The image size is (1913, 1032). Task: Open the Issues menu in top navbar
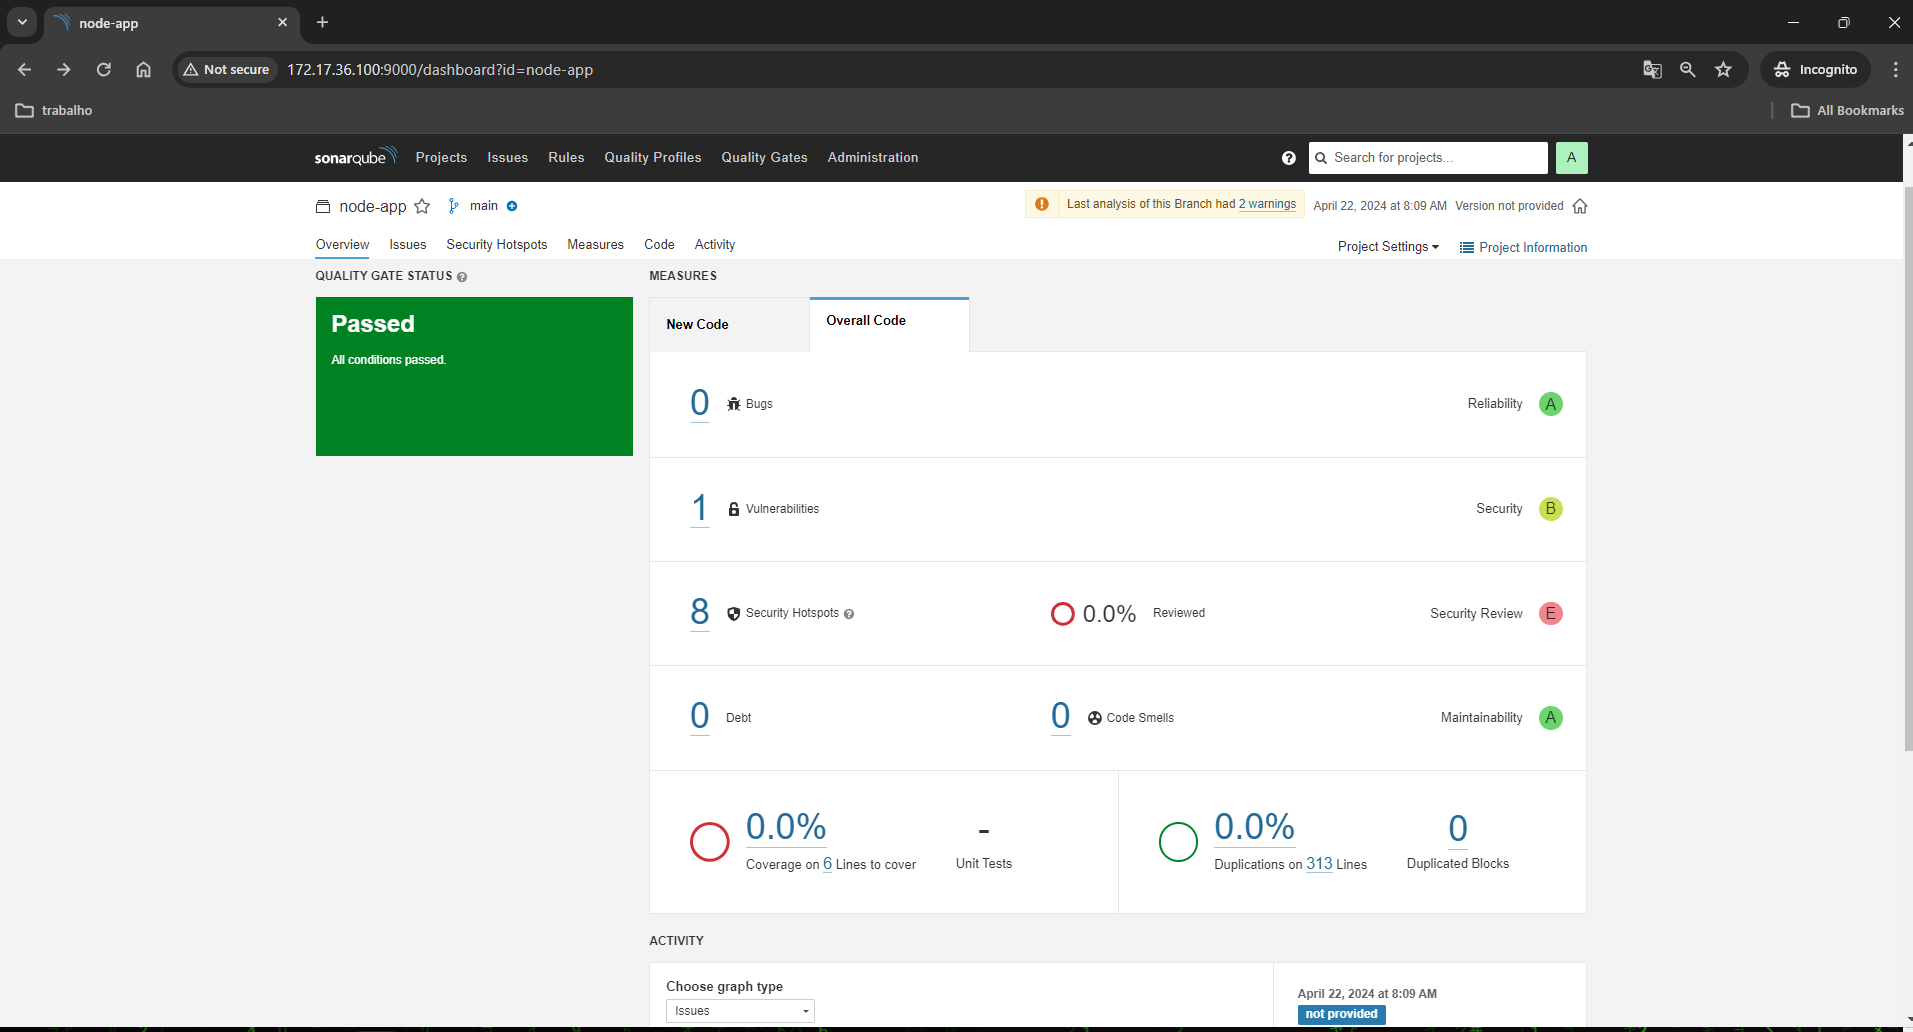(508, 158)
